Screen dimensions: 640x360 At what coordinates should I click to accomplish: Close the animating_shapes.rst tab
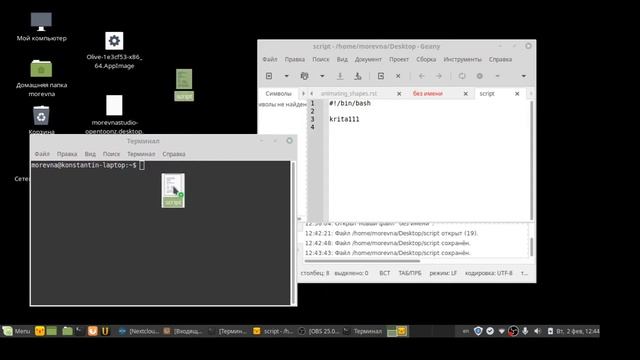pyautogui.click(x=399, y=93)
